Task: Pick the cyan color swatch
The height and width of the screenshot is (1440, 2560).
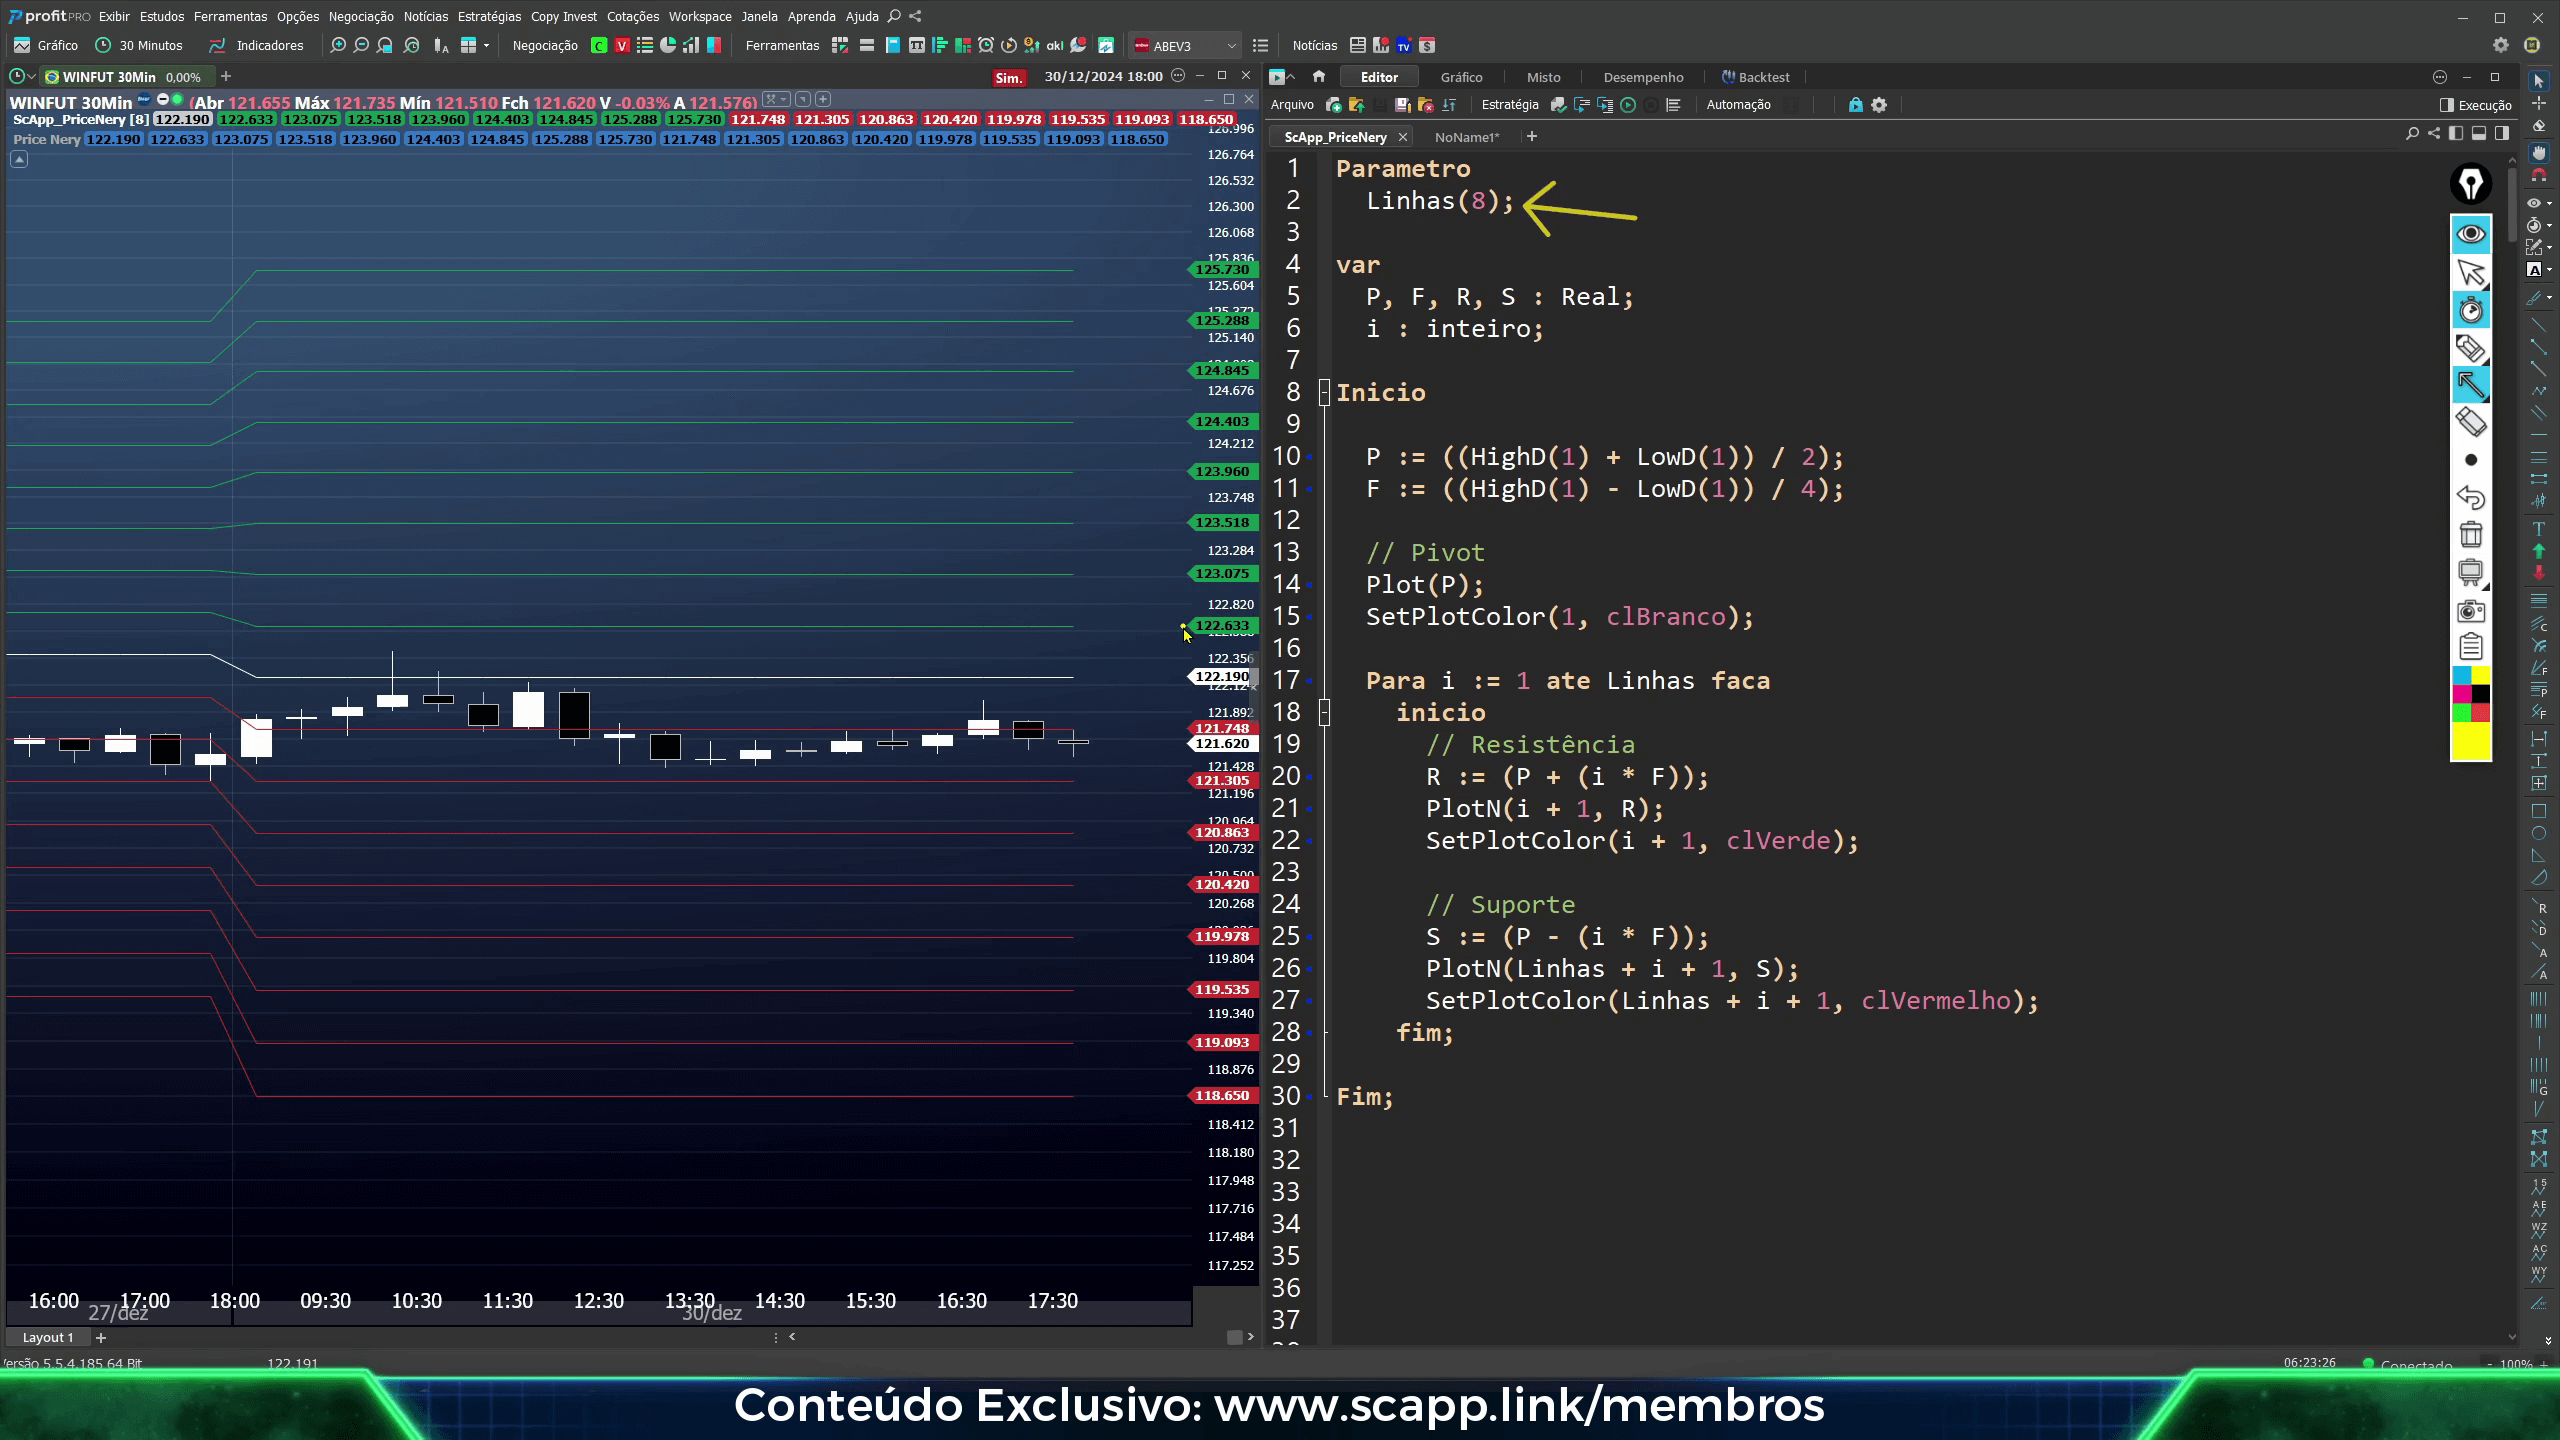Action: (x=2462, y=676)
